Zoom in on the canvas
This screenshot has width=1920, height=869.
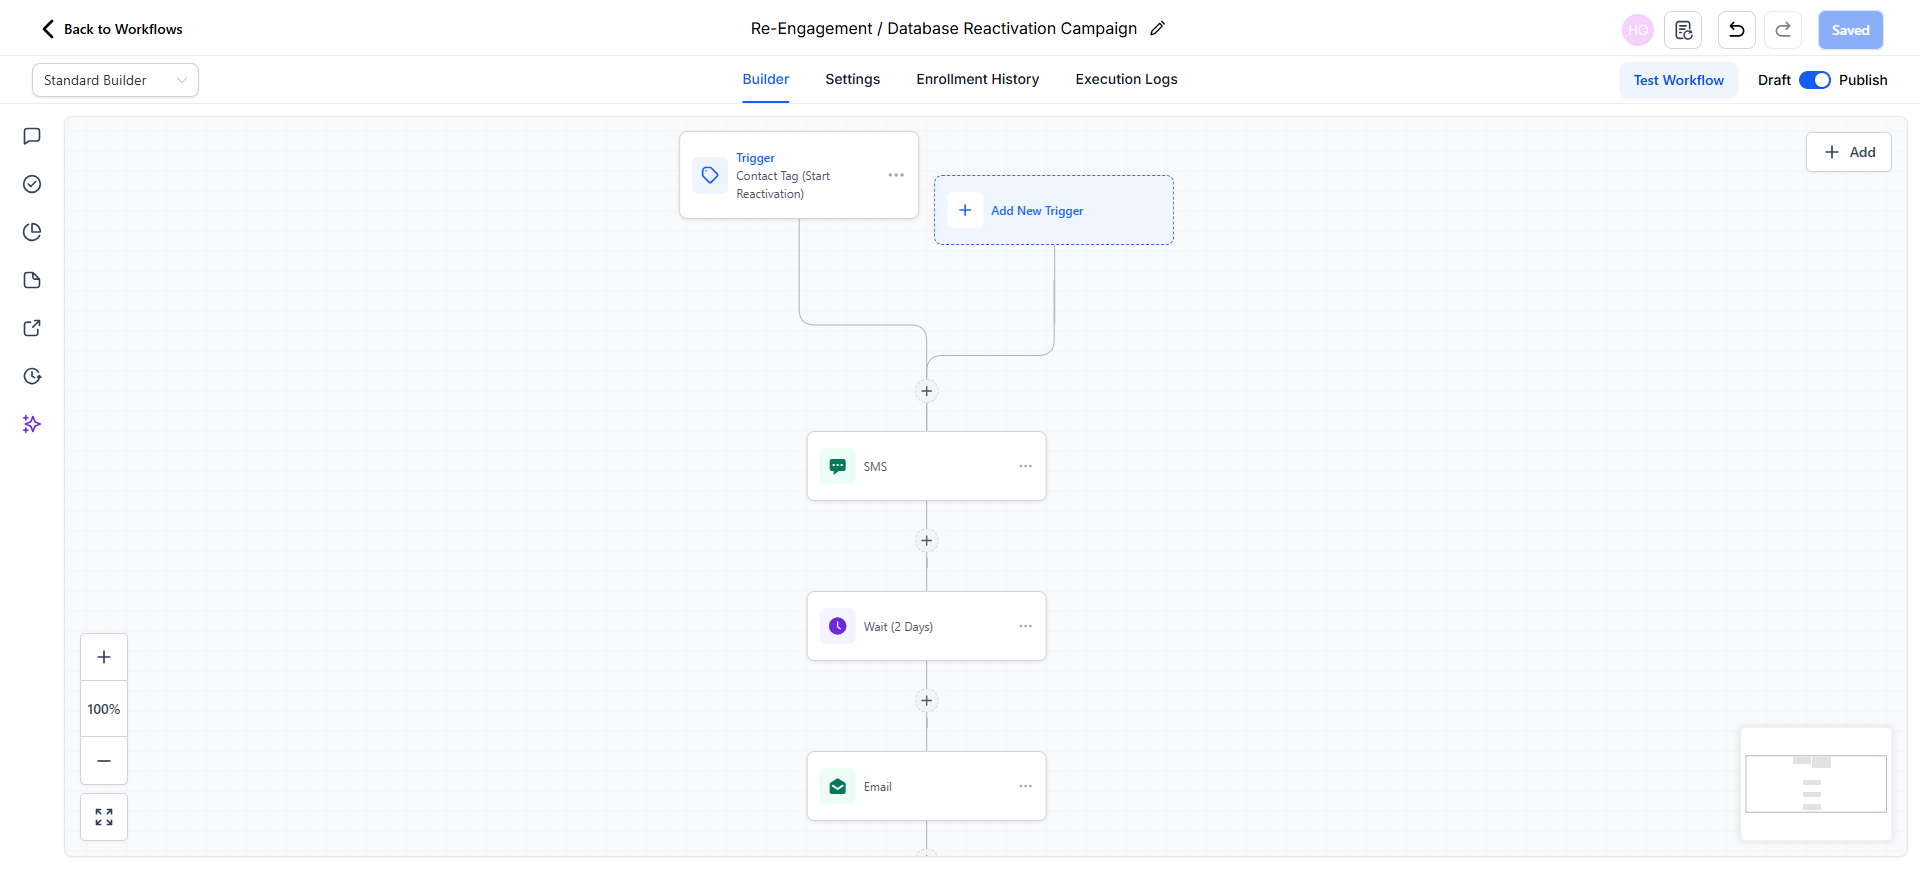click(x=104, y=657)
